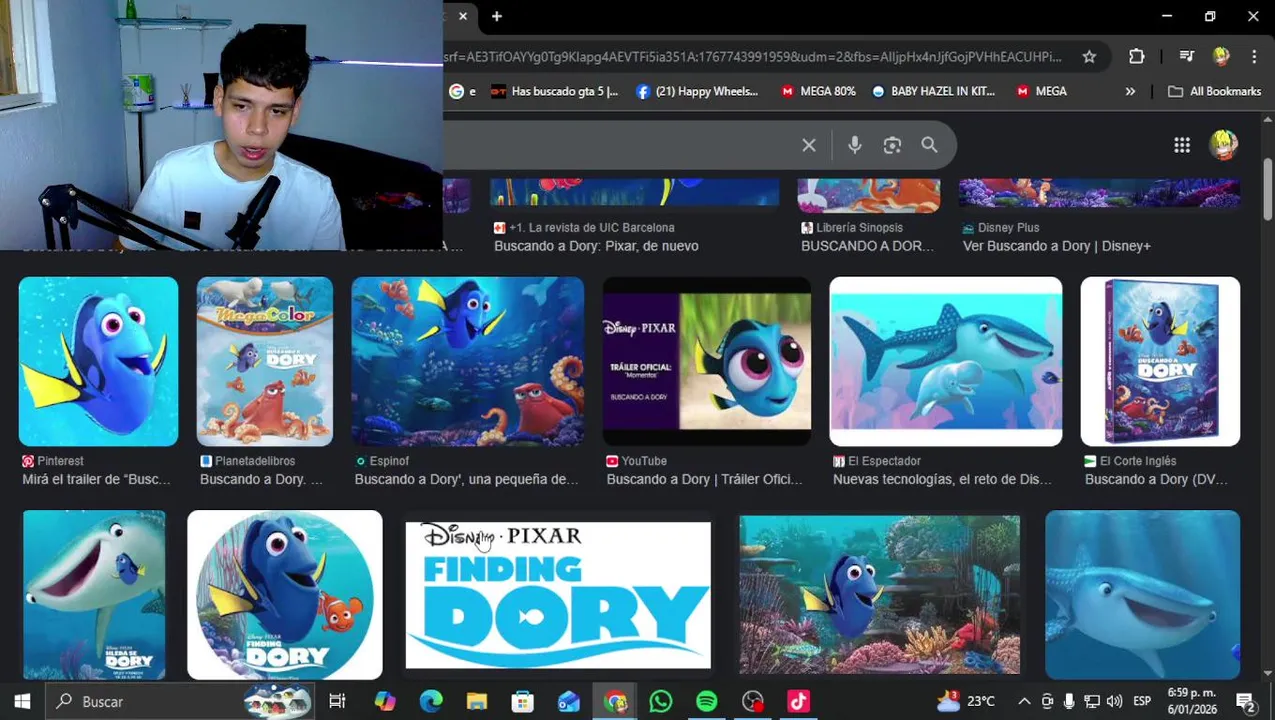
Task: Click the magnifying glass search button
Action: (930, 146)
